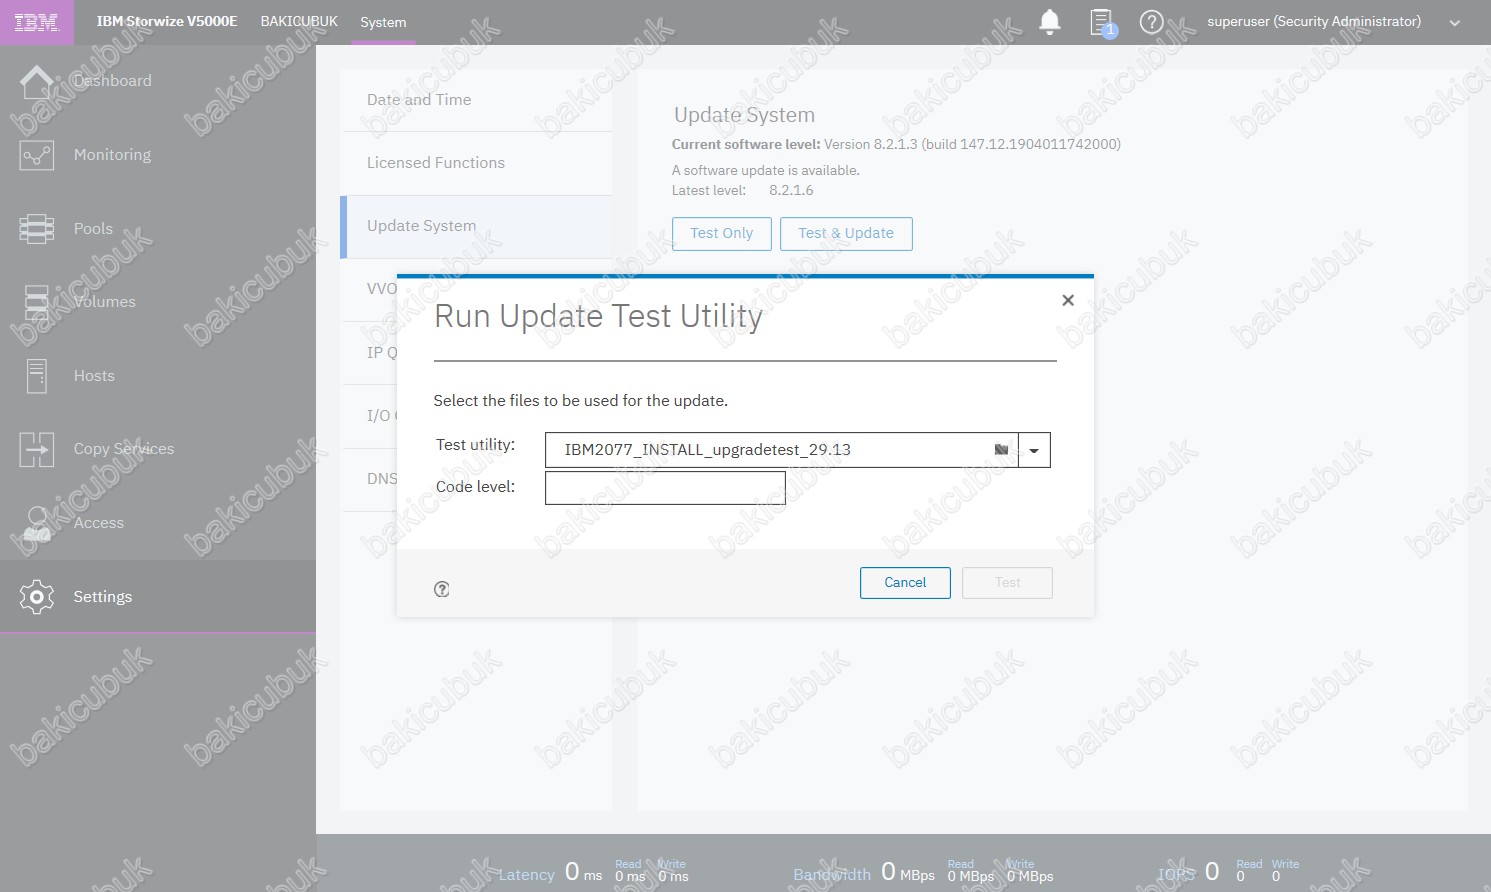Click latest level value 8.2.1.6

point(791,190)
